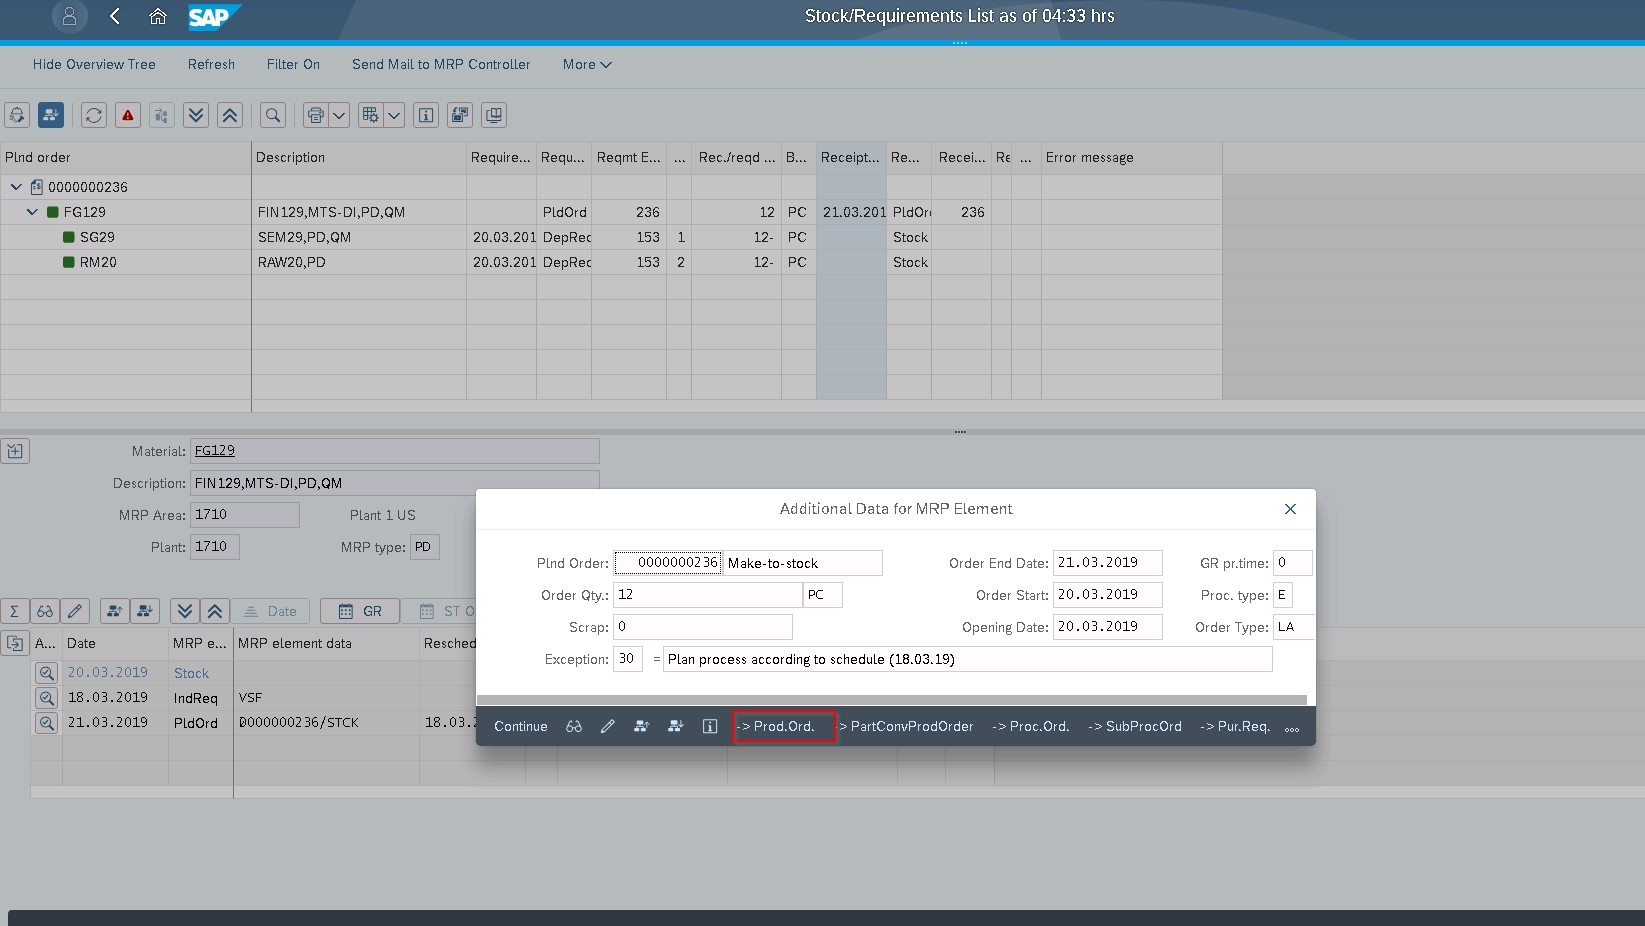Click the circular refresh icon in toolbar
1645x926 pixels.
coord(94,115)
